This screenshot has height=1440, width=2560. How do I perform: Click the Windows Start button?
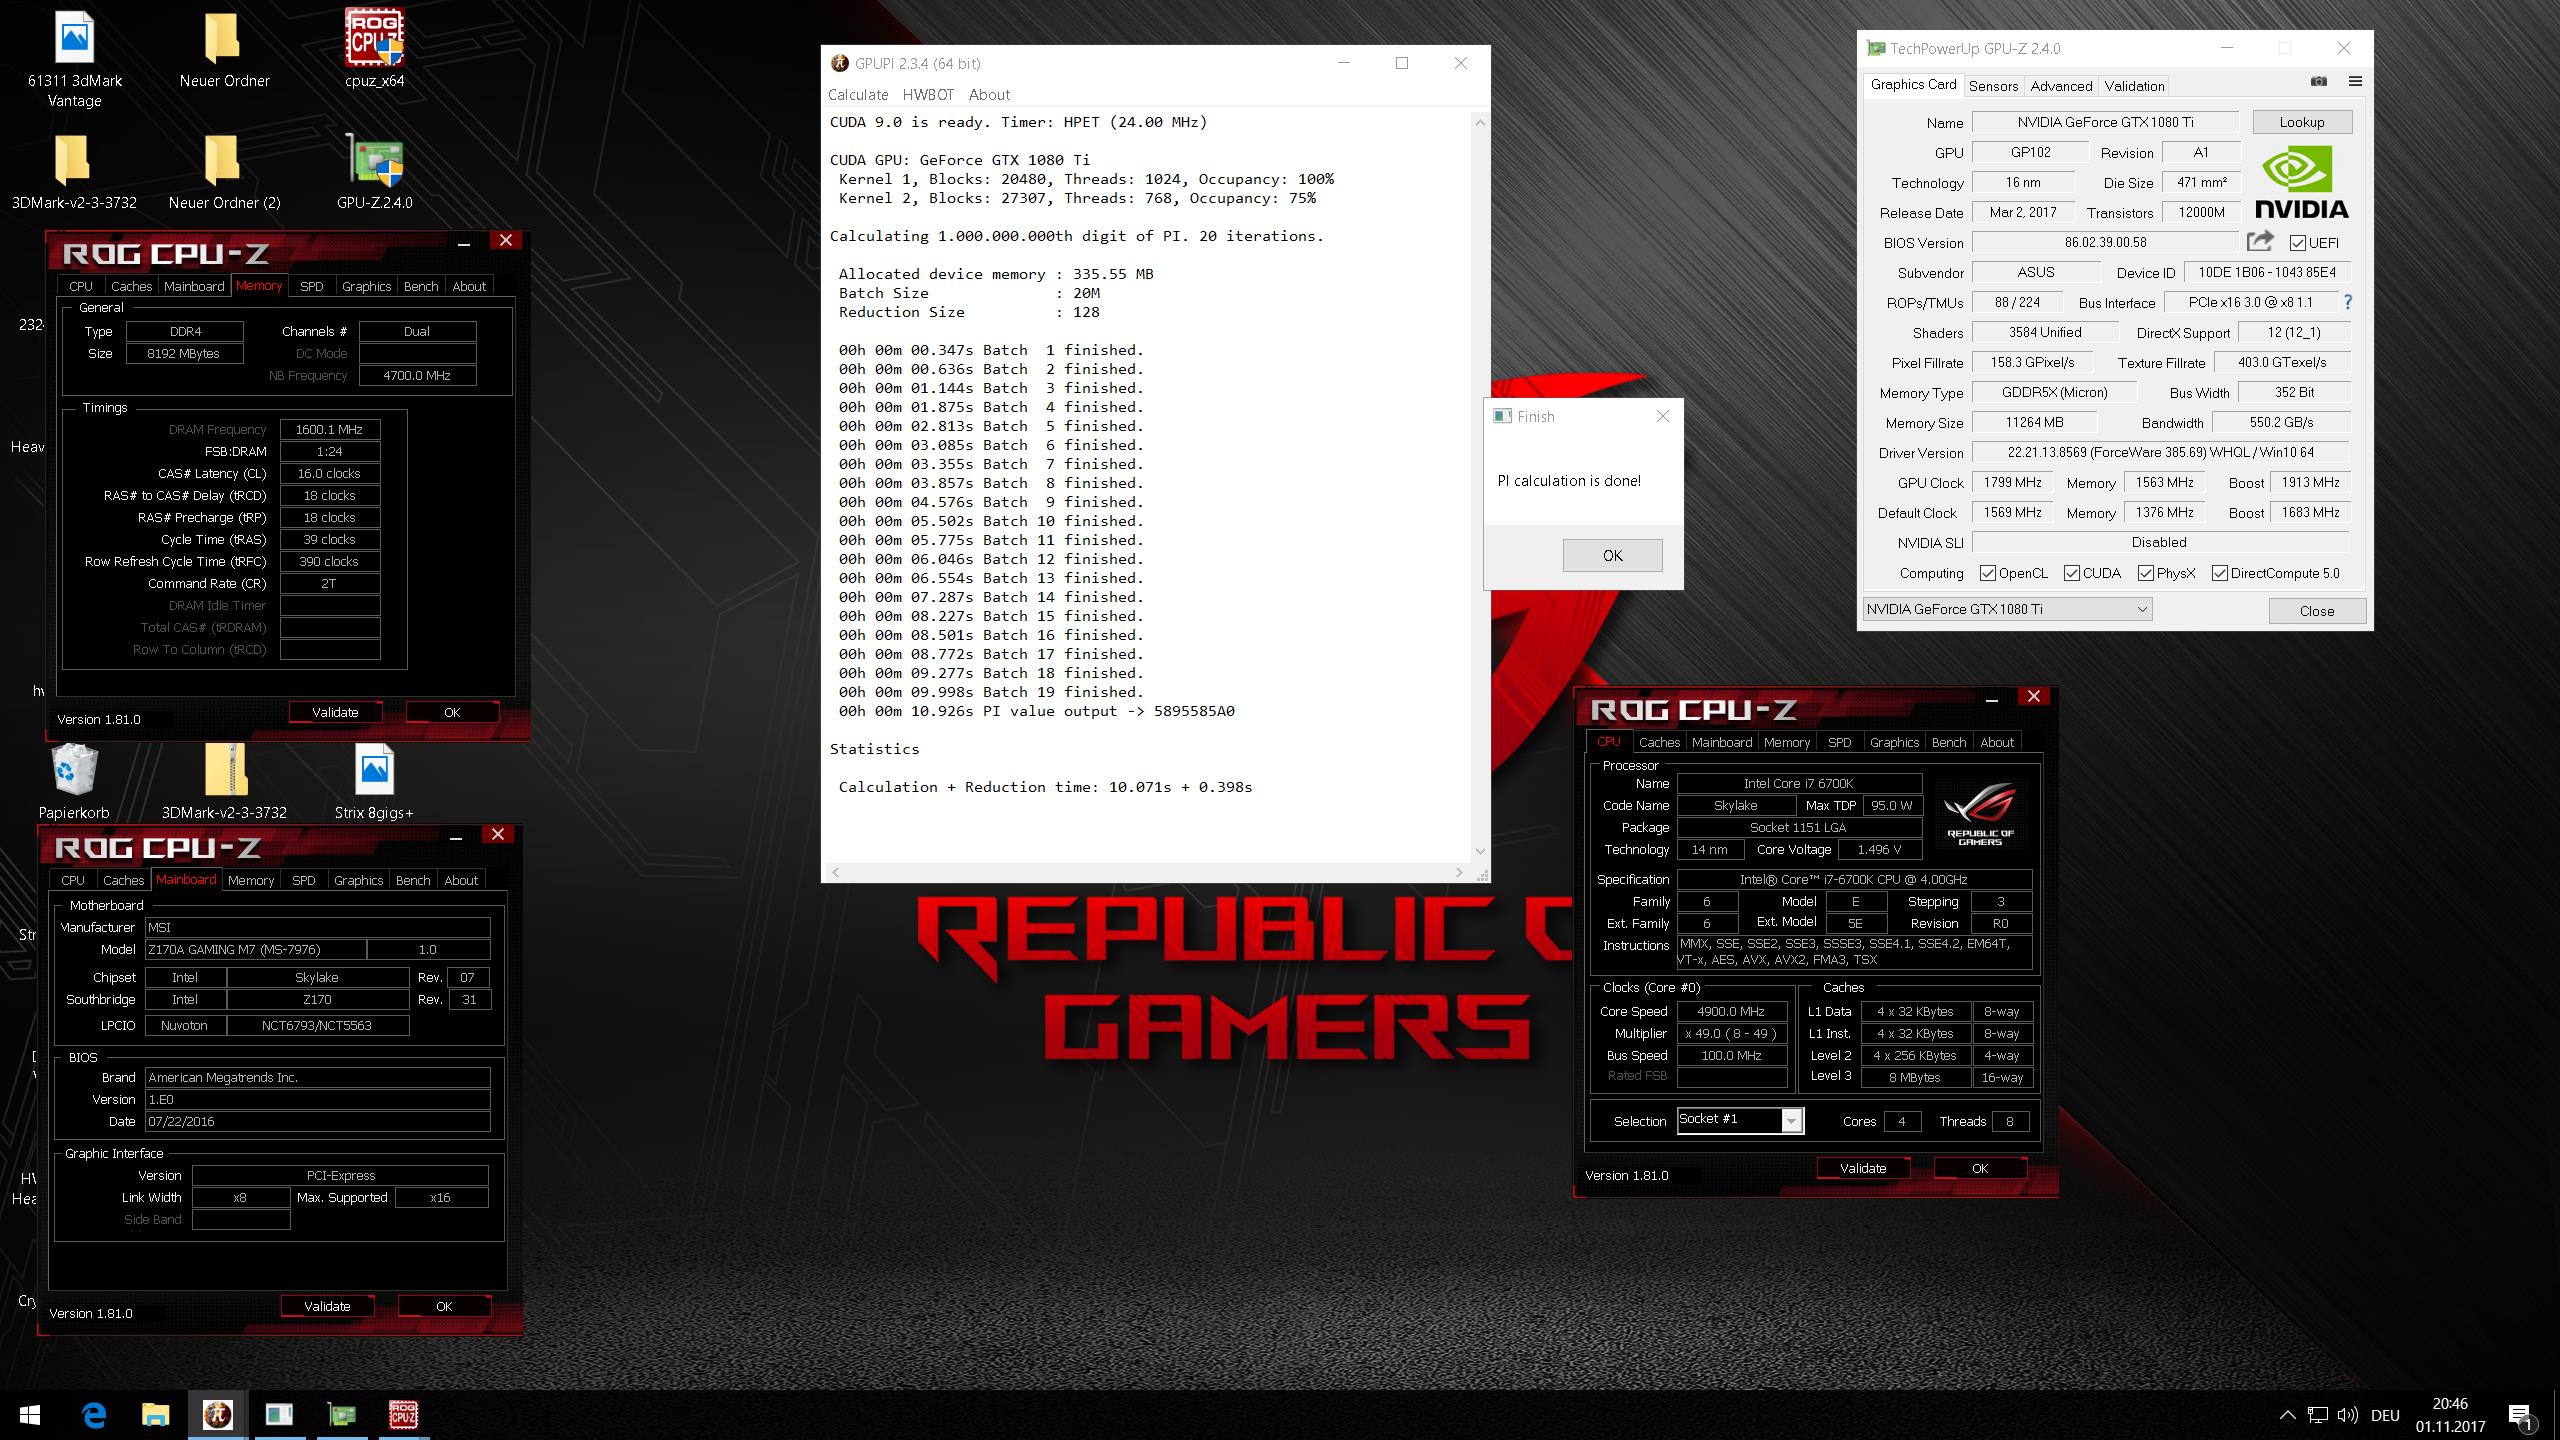tap(29, 1415)
